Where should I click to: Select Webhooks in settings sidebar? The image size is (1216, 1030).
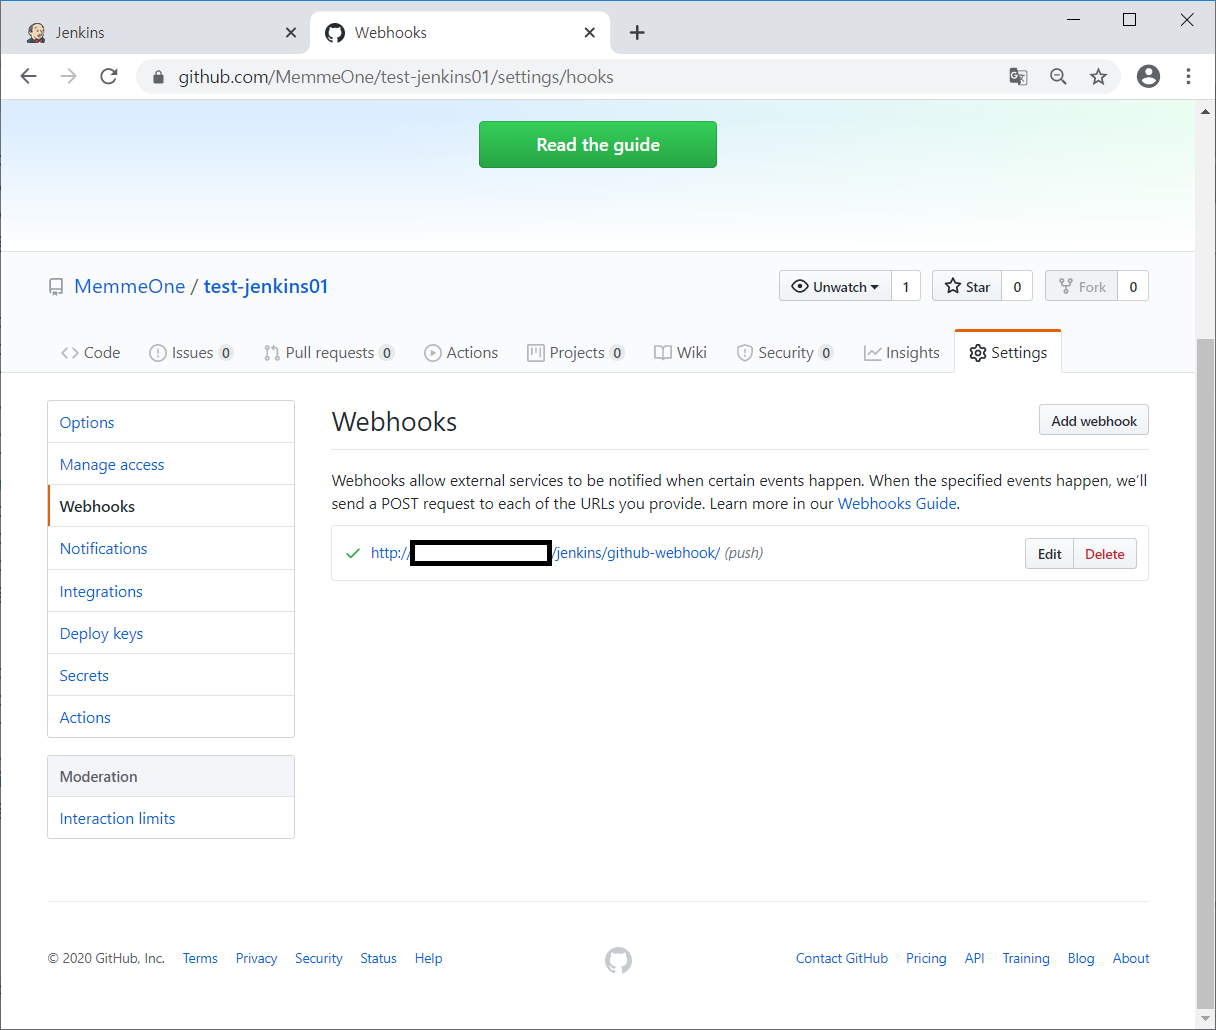click(x=171, y=506)
